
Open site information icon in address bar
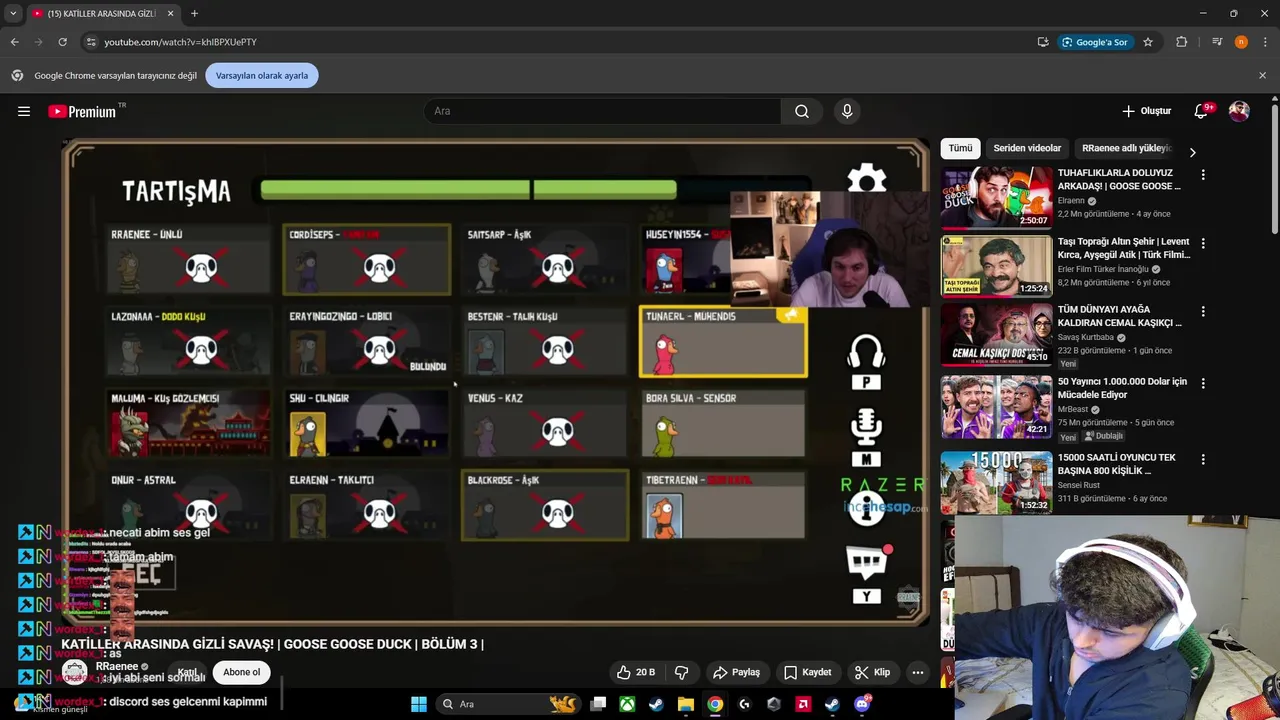(91, 42)
